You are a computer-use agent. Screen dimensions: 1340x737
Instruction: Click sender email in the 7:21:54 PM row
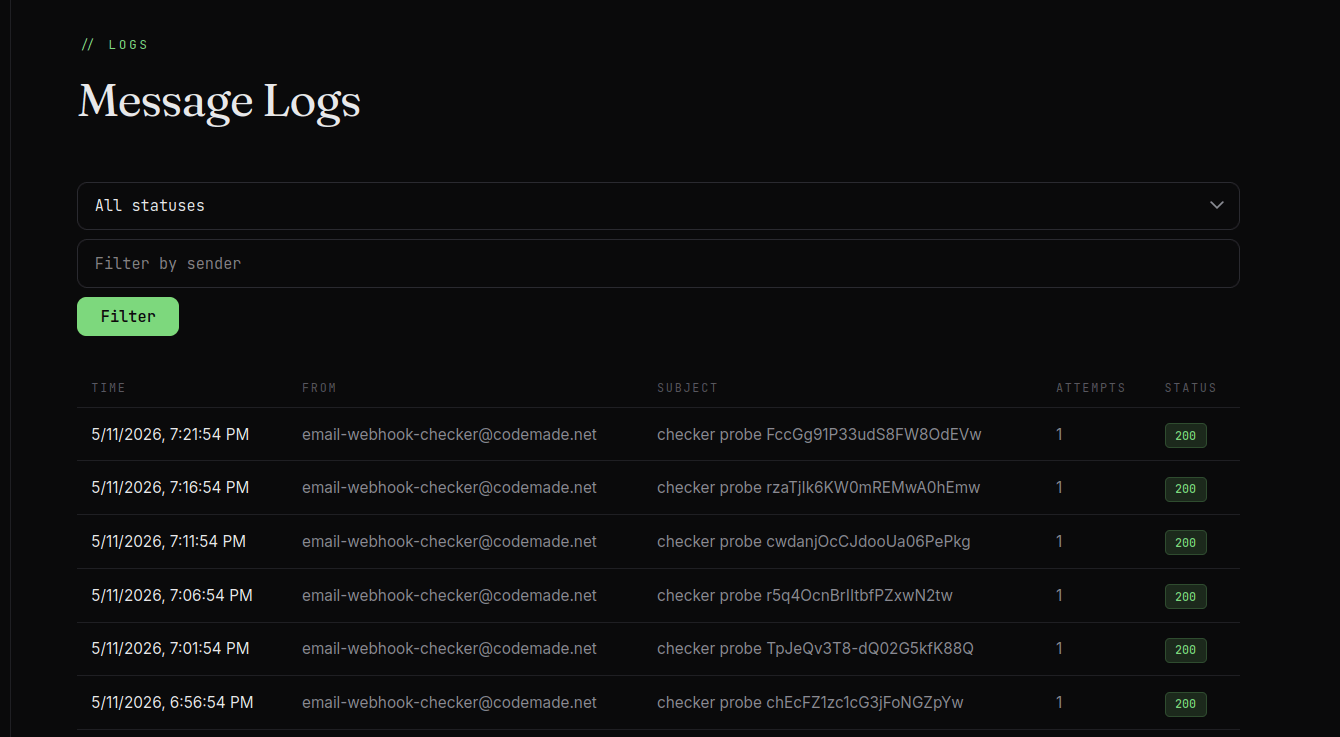[x=449, y=434]
